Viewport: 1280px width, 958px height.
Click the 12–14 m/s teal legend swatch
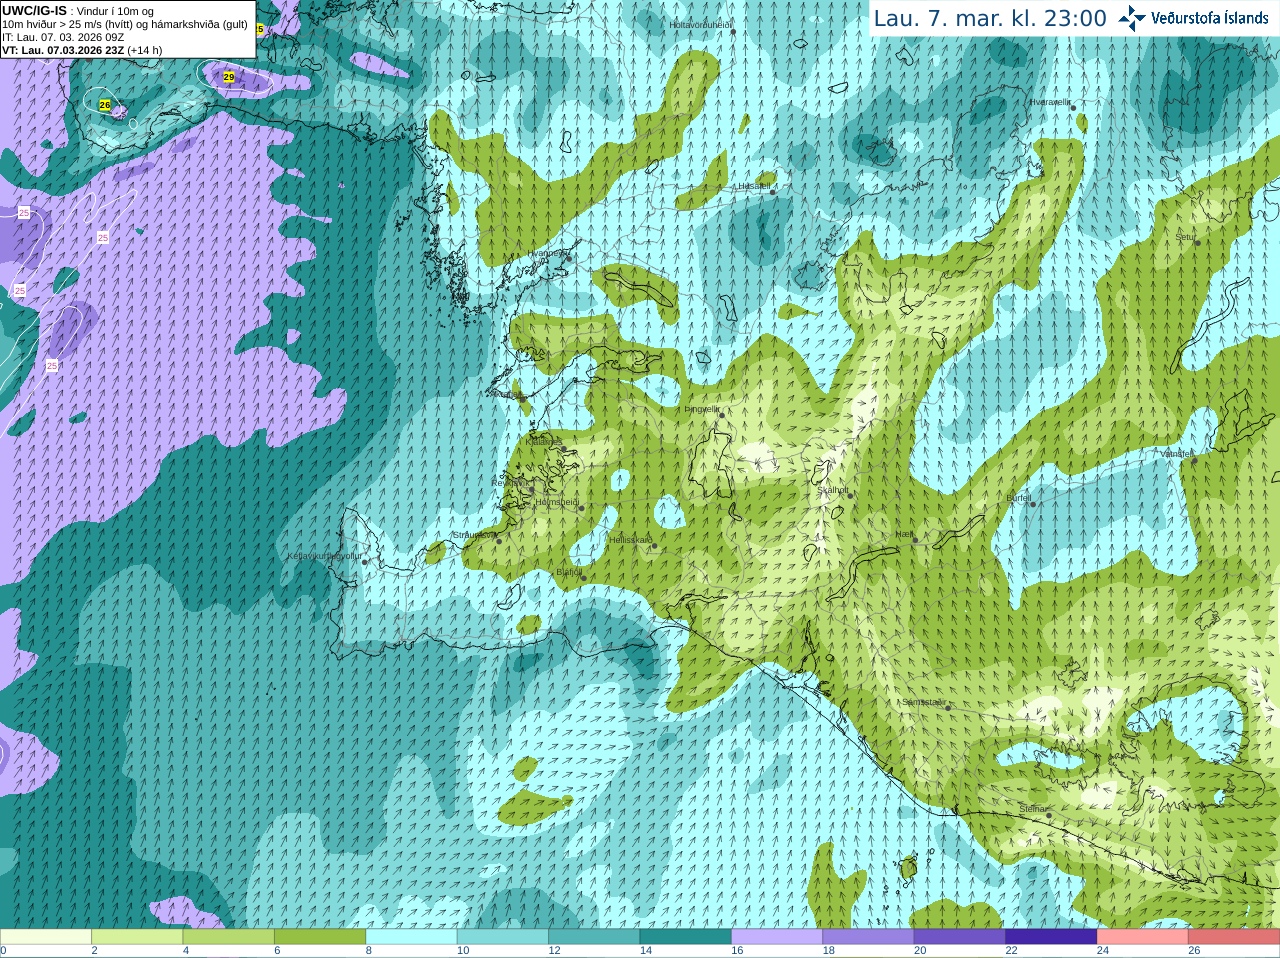tap(595, 937)
